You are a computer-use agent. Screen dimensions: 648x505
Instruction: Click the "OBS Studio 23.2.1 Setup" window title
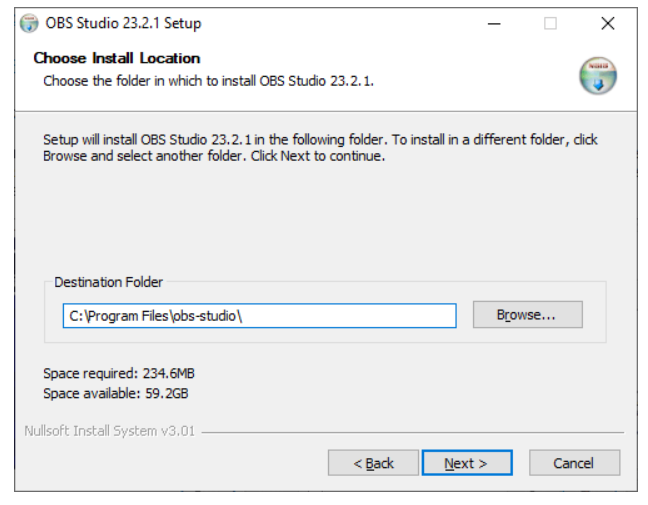click(123, 23)
